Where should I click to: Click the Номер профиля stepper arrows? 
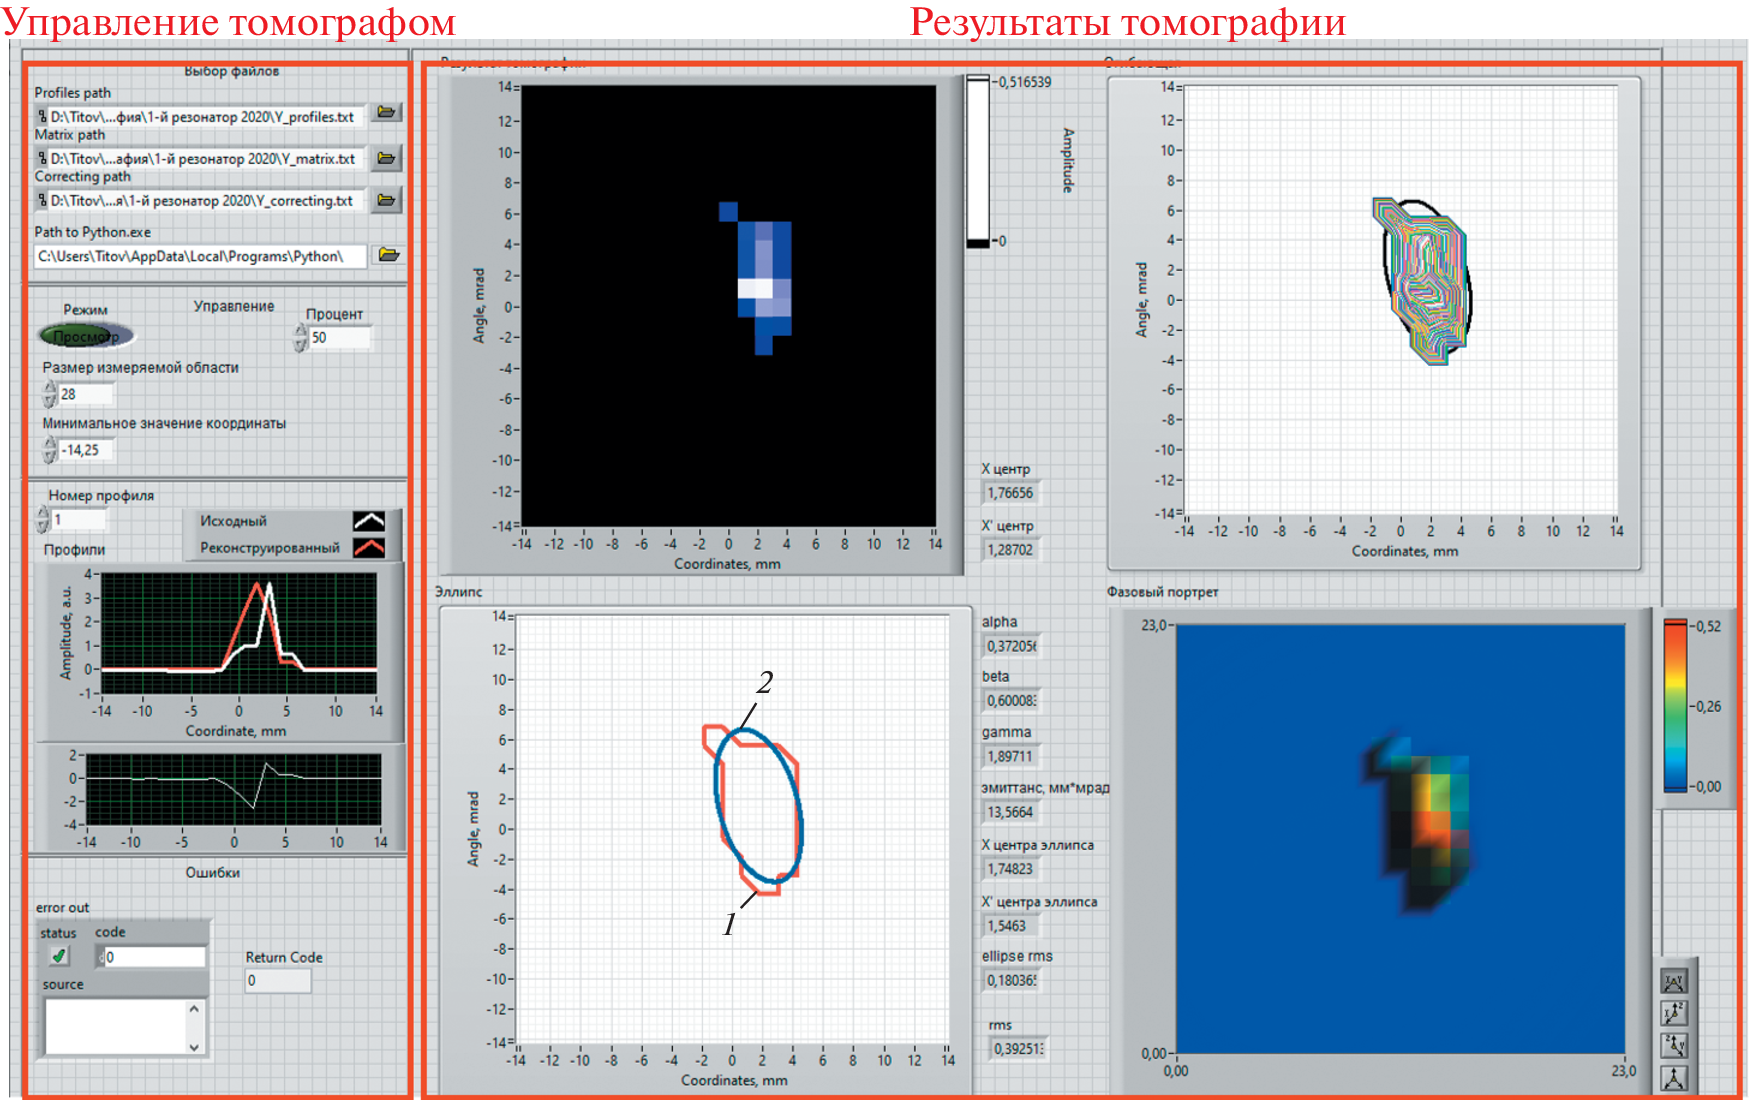pos(43,519)
